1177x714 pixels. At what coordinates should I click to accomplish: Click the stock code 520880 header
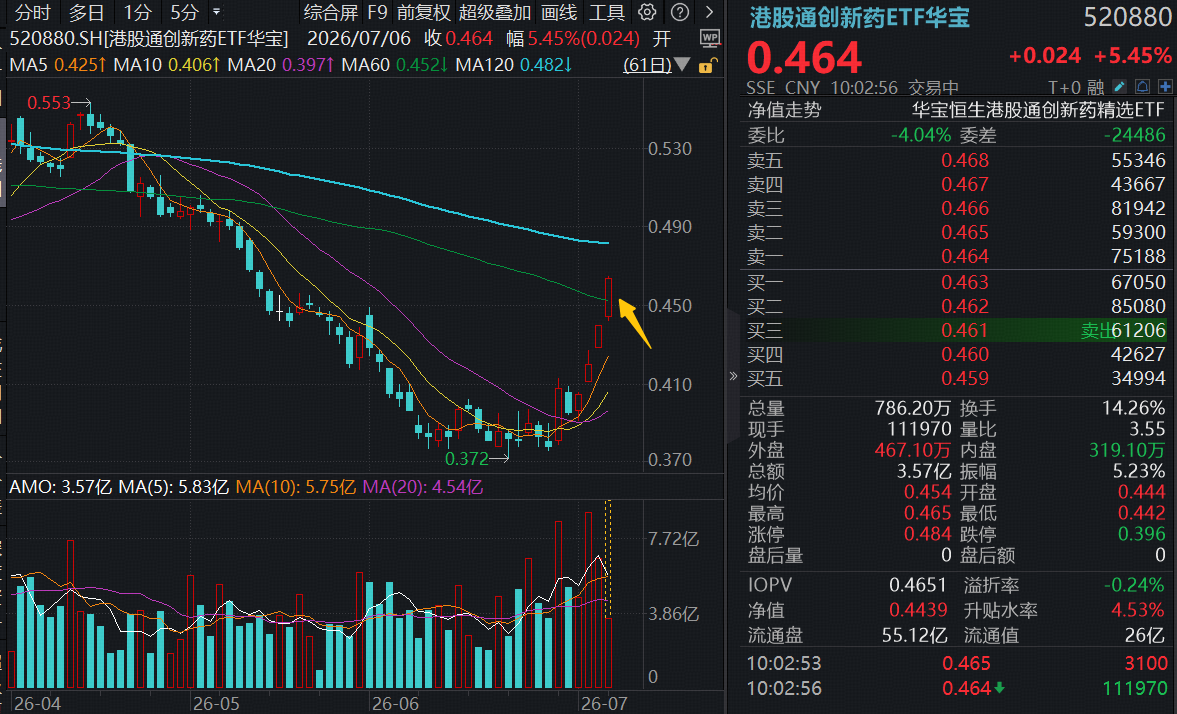[x=1127, y=17]
